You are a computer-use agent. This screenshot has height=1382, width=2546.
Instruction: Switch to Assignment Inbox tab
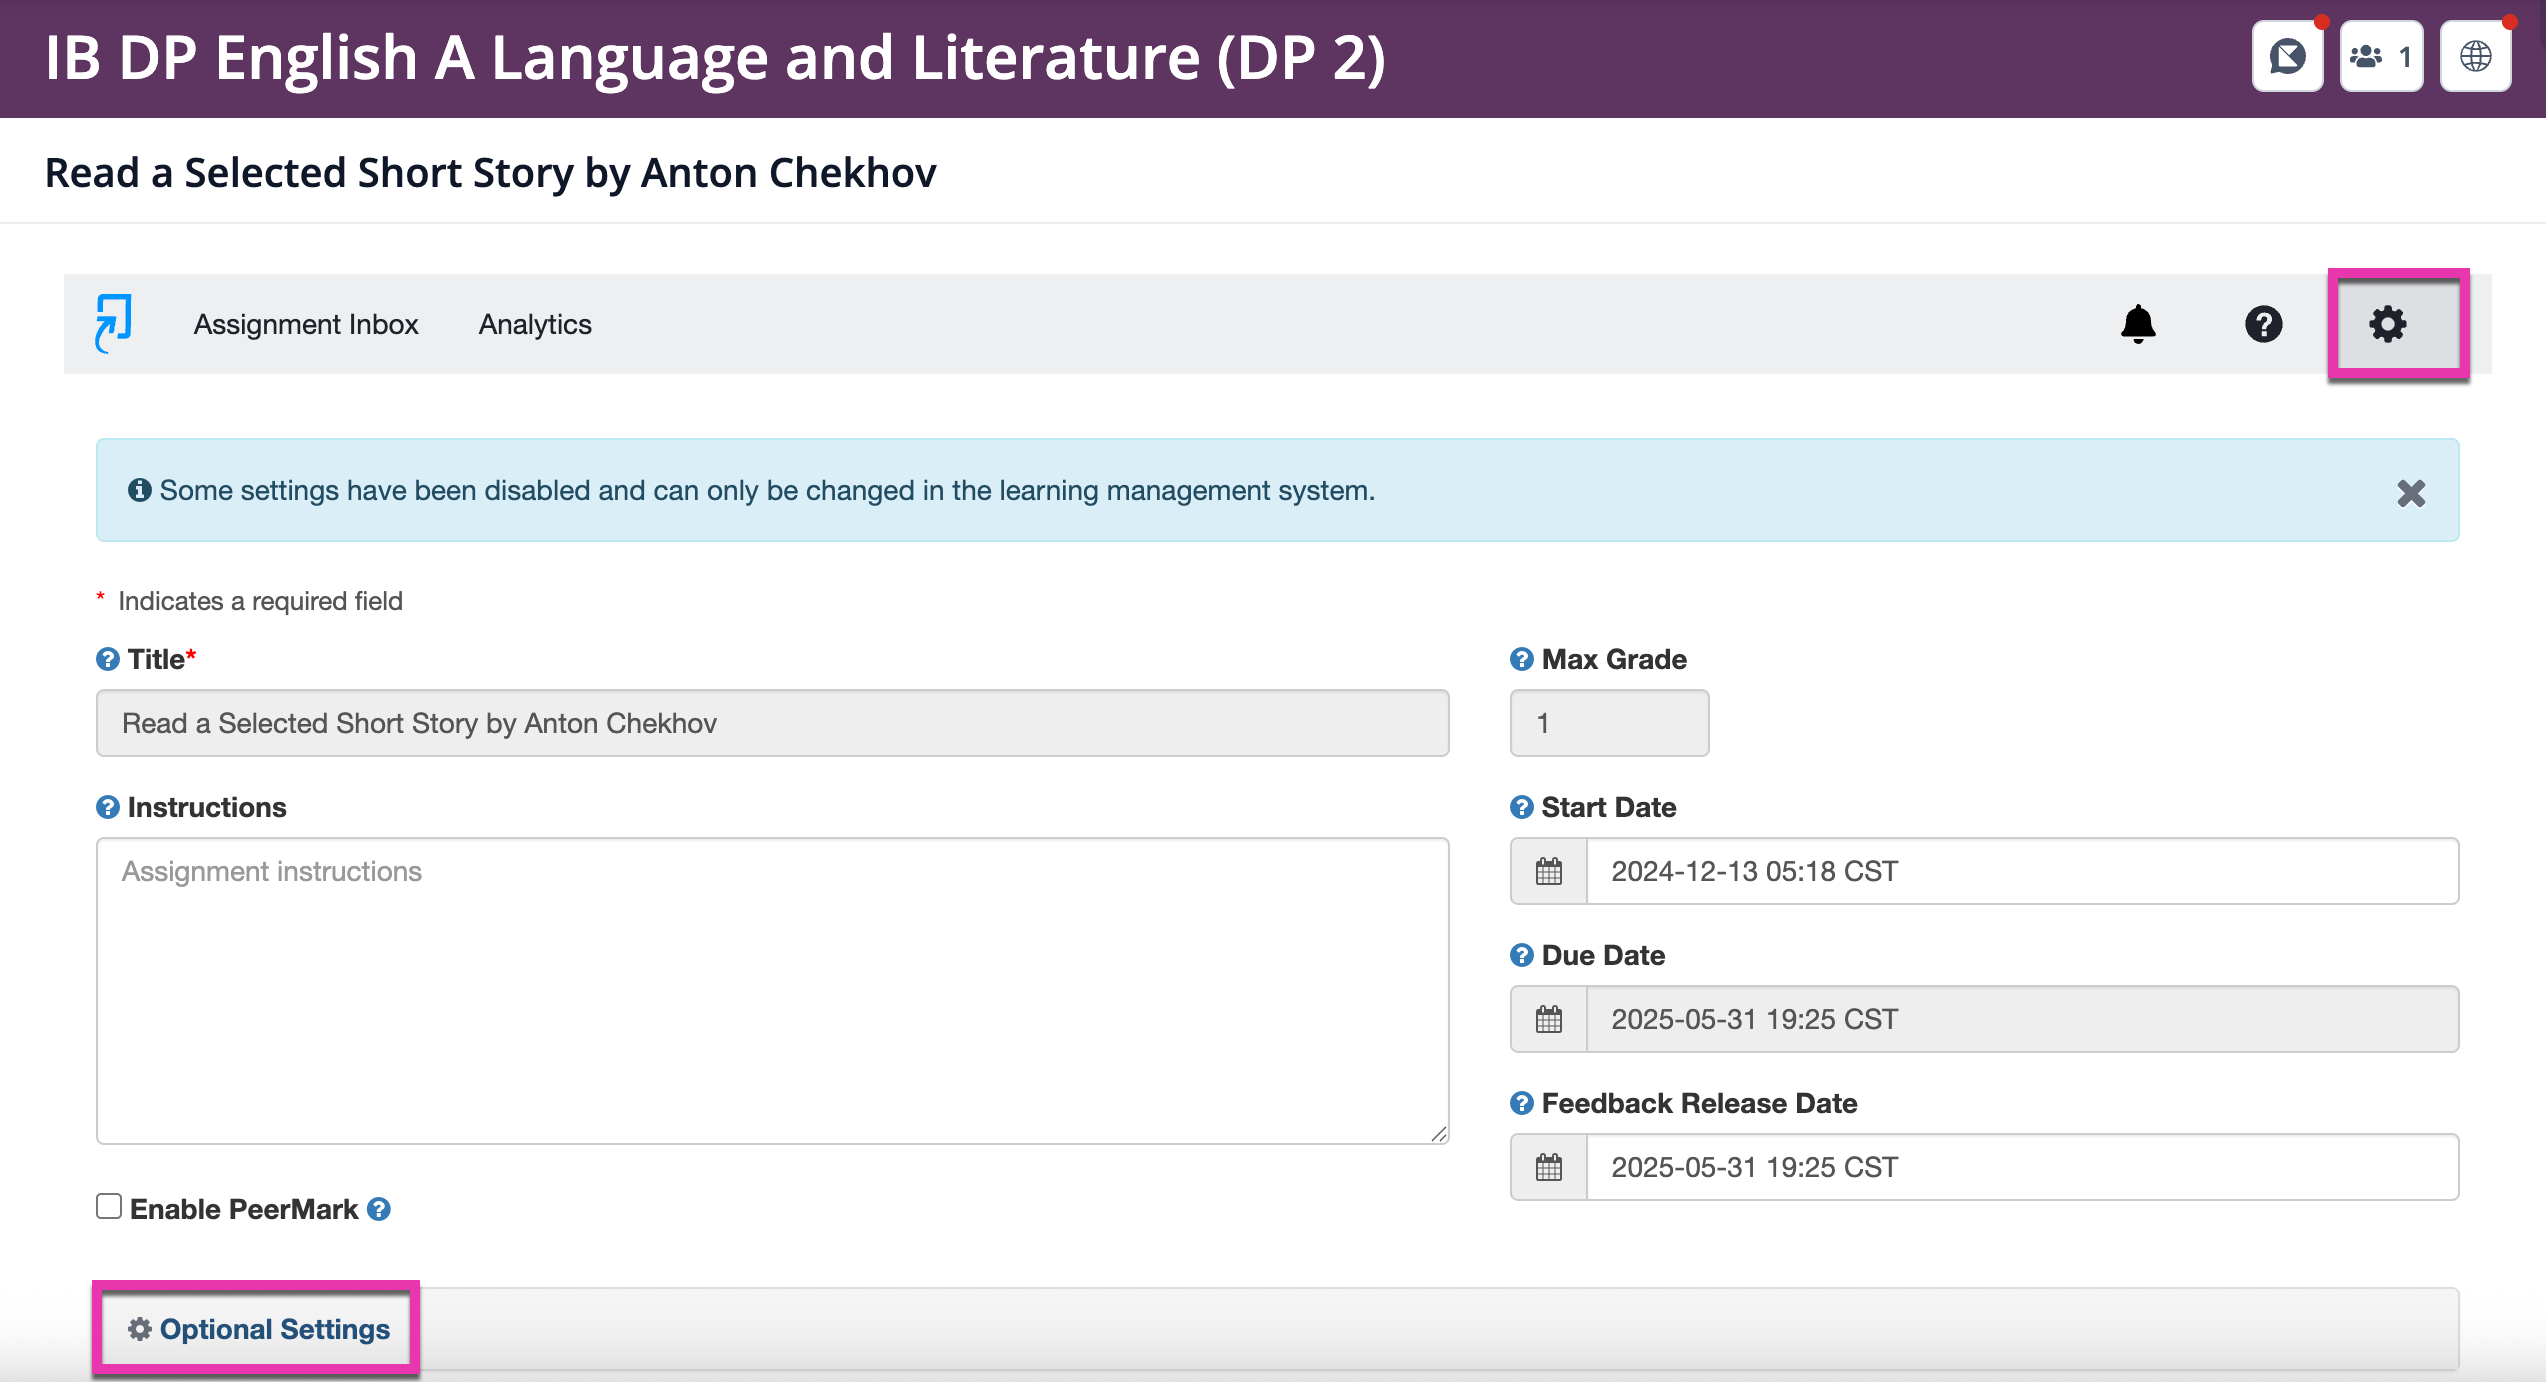point(306,325)
